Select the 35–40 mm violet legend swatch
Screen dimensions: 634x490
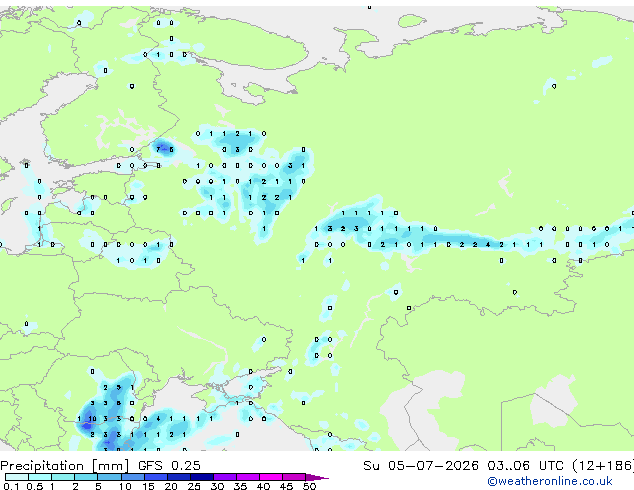247,477
